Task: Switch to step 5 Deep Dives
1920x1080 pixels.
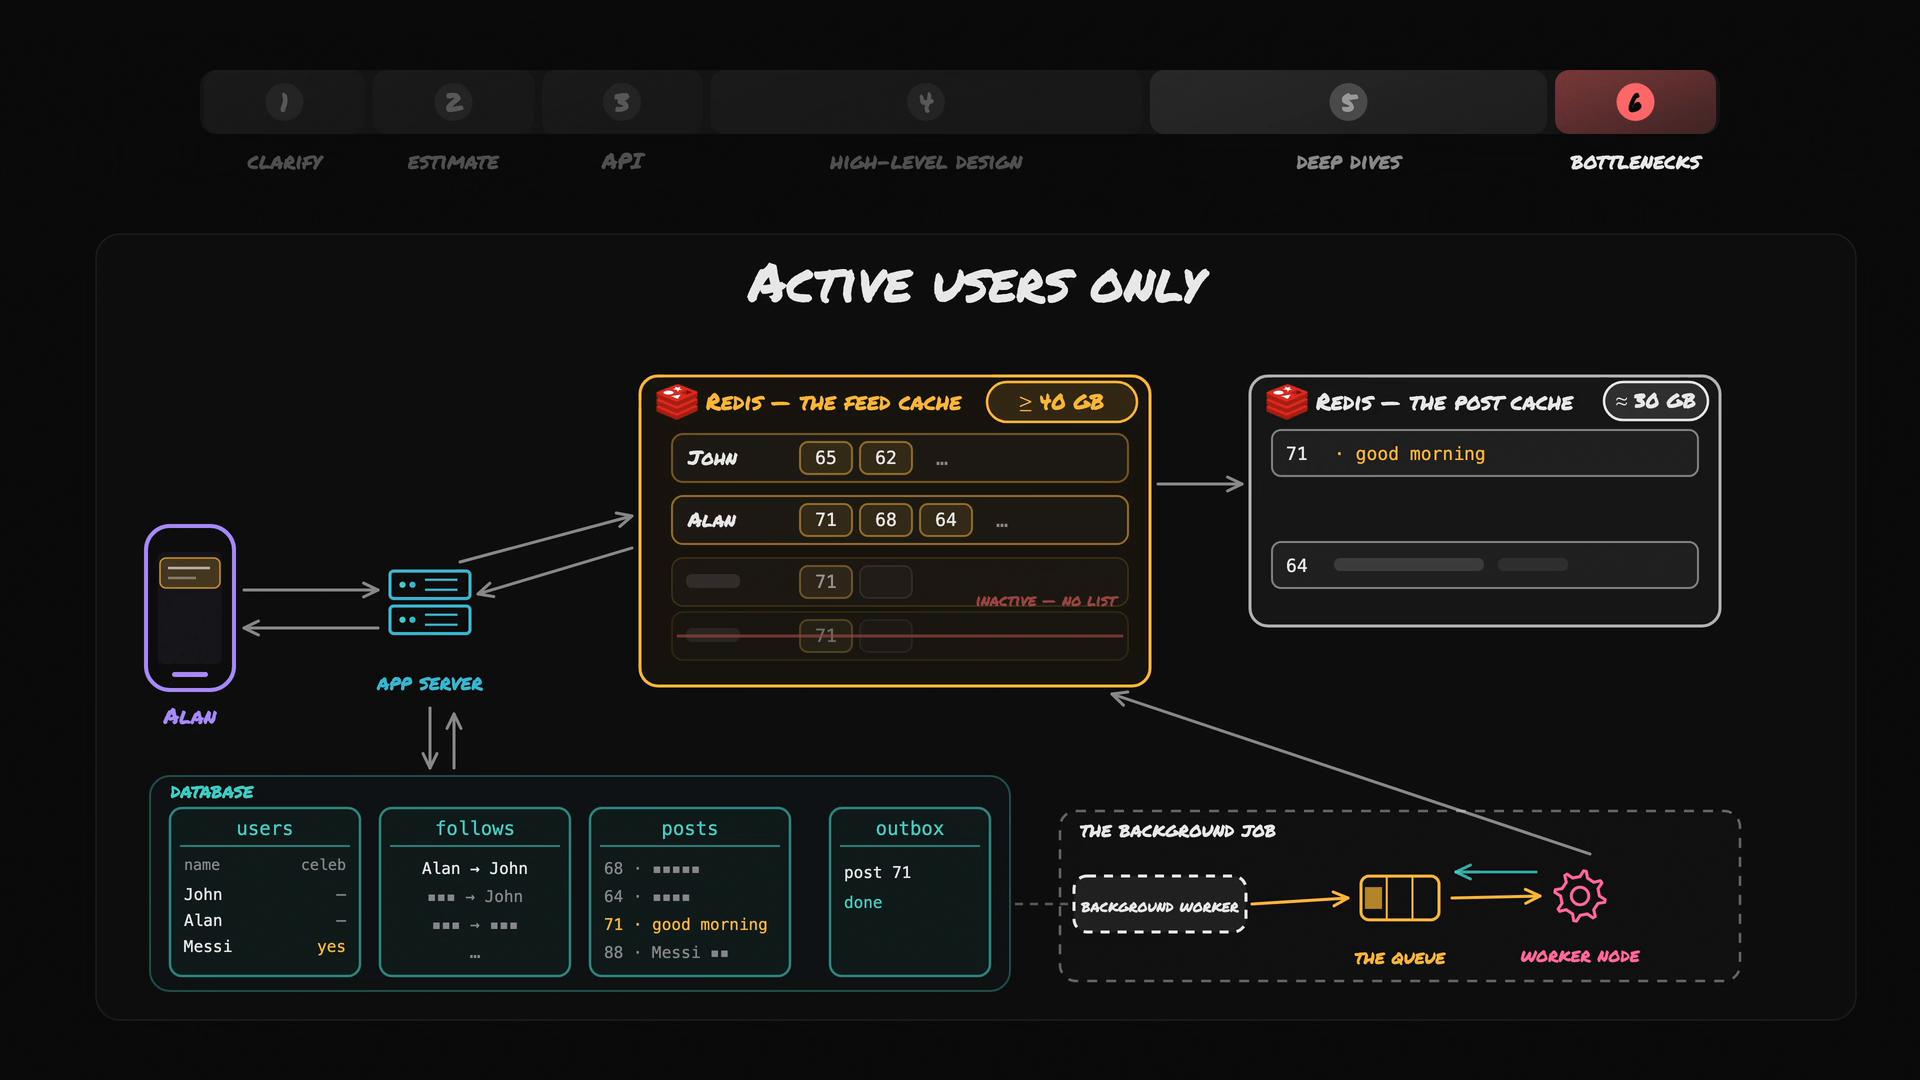Action: 1348,102
